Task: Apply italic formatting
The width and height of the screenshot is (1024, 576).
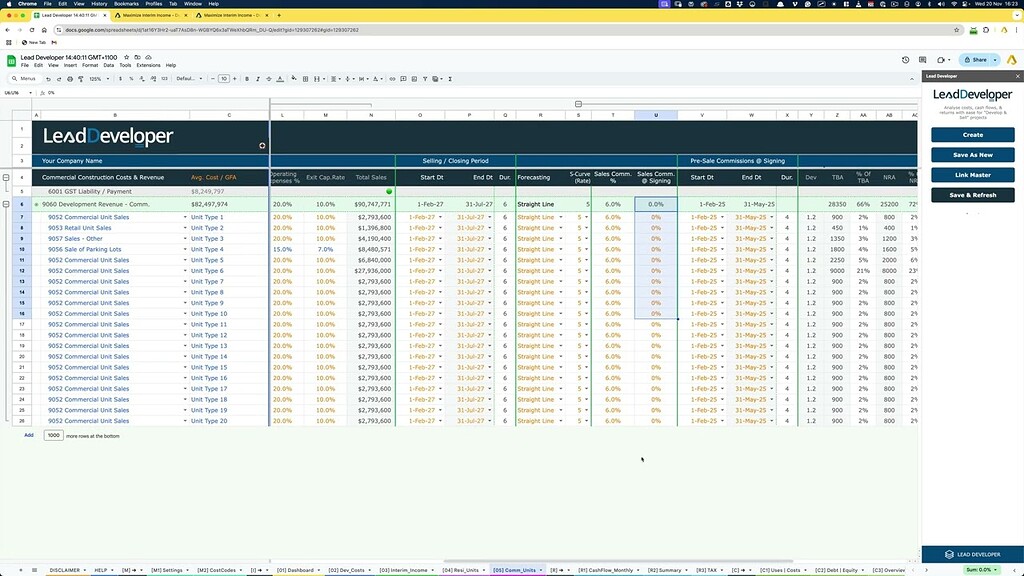Action: pos(258,79)
